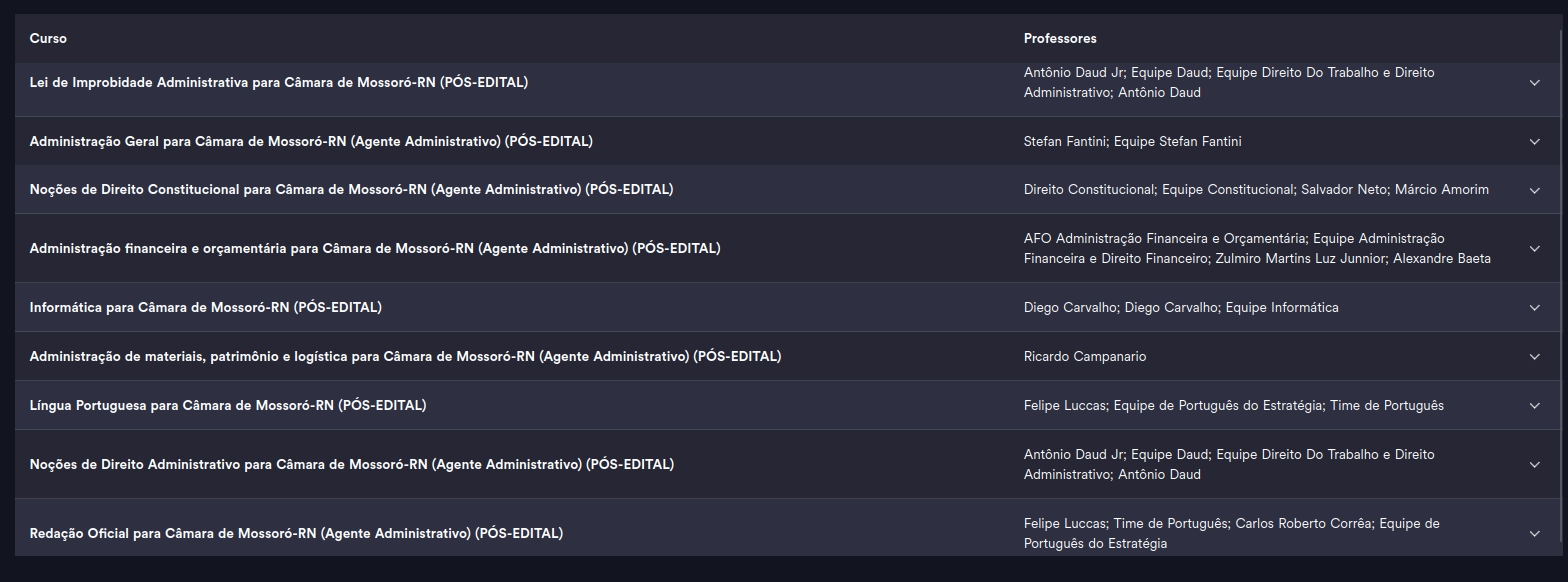Click the Curso column header
The width and height of the screenshot is (1568, 582).
click(48, 38)
